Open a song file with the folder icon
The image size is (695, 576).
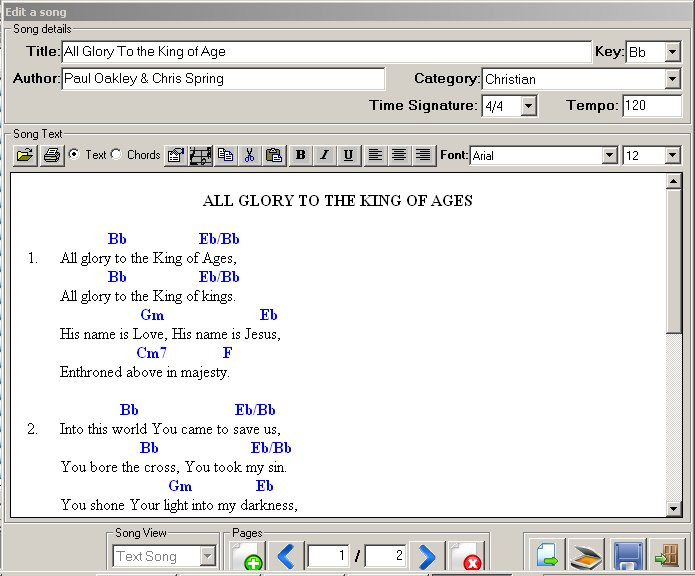tap(25, 156)
